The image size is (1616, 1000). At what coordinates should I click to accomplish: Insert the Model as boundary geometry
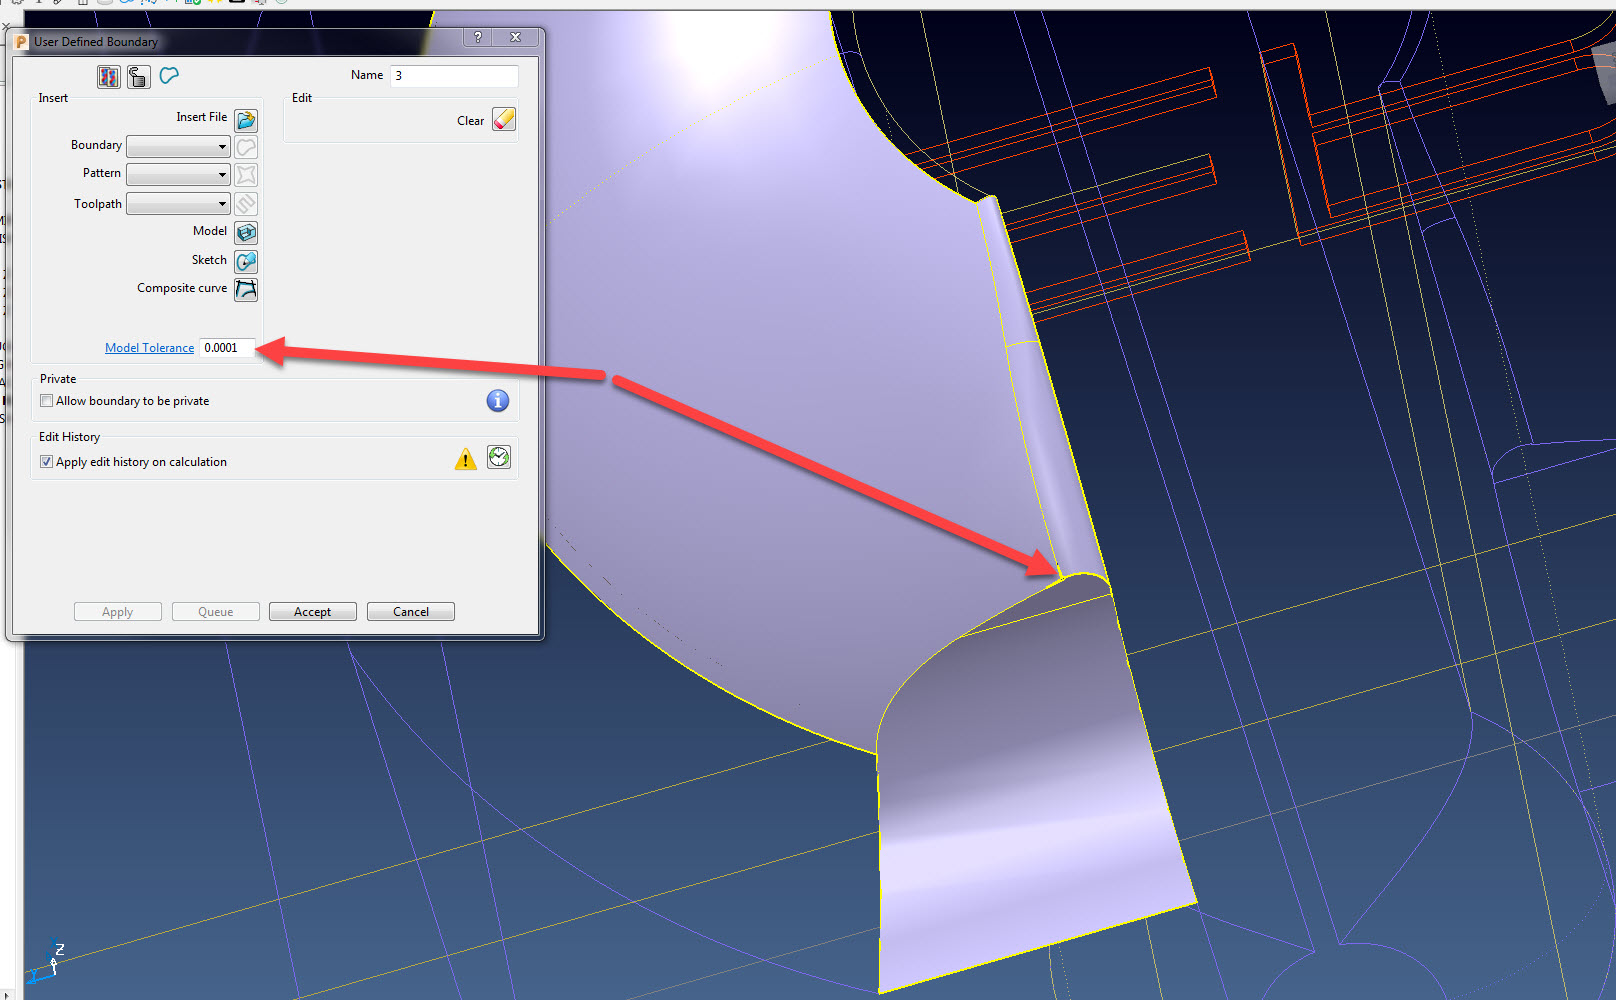coord(245,232)
